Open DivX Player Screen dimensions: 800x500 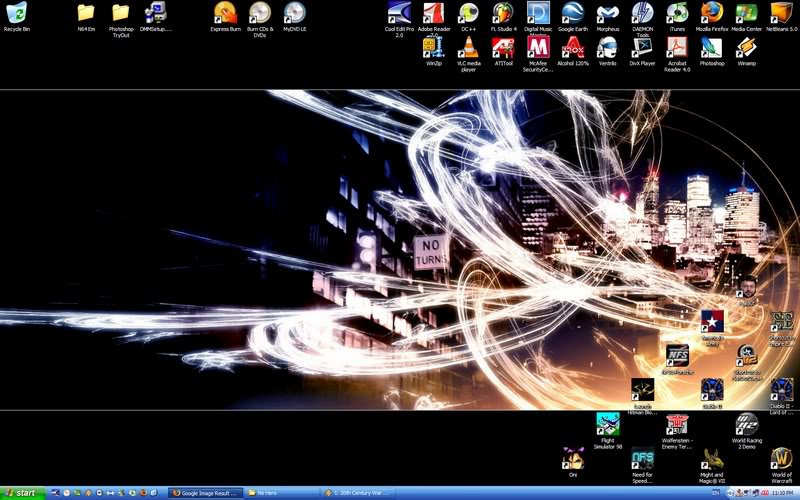642,51
